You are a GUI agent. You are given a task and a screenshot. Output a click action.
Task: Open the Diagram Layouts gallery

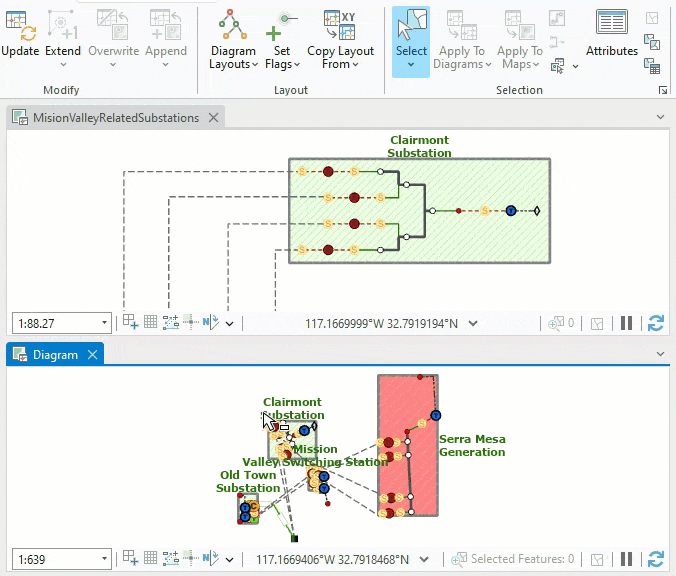pyautogui.click(x=233, y=39)
